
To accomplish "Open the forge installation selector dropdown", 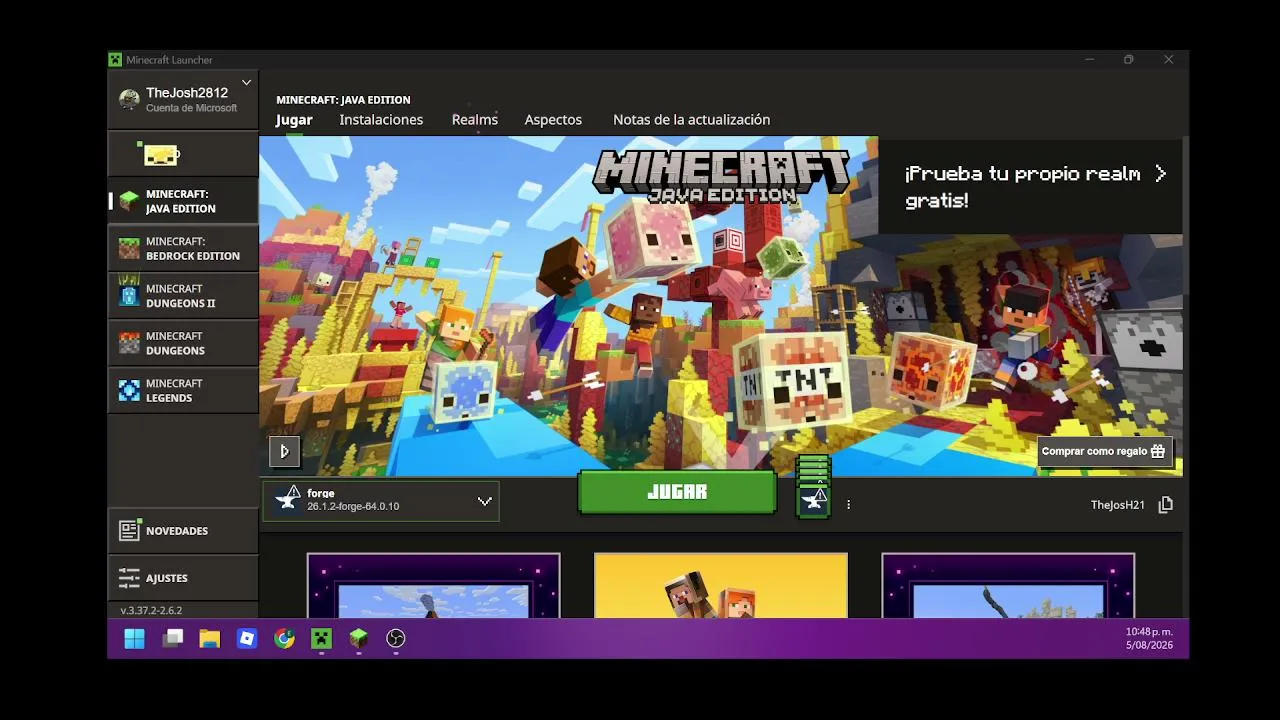I will pos(381,501).
